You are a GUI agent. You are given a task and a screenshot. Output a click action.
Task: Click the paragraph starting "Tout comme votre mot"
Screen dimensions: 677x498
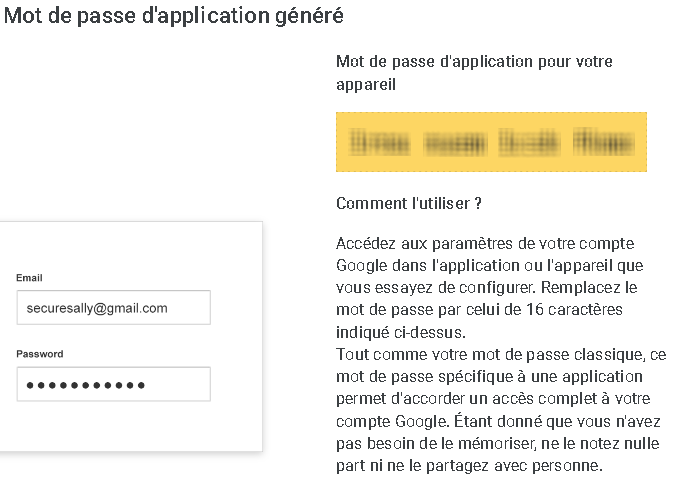pyautogui.click(x=501, y=410)
